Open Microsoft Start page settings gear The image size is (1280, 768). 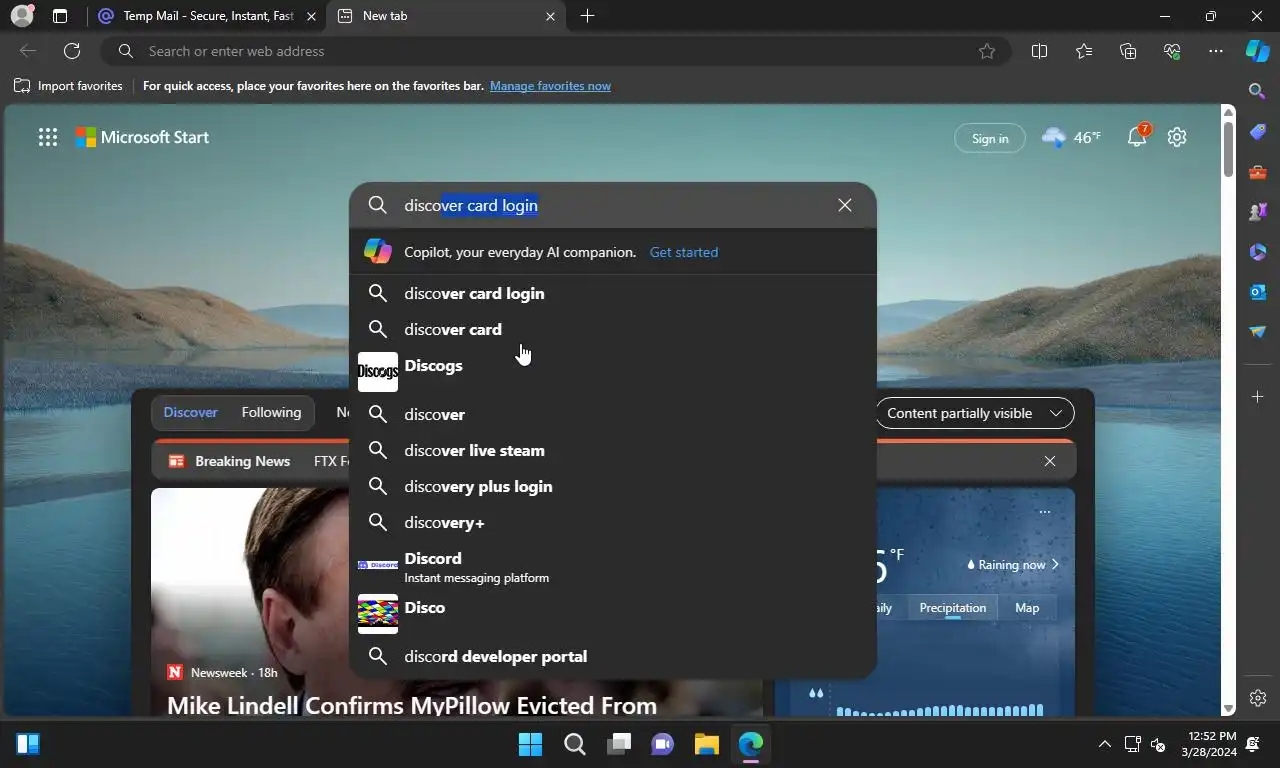[x=1177, y=137]
